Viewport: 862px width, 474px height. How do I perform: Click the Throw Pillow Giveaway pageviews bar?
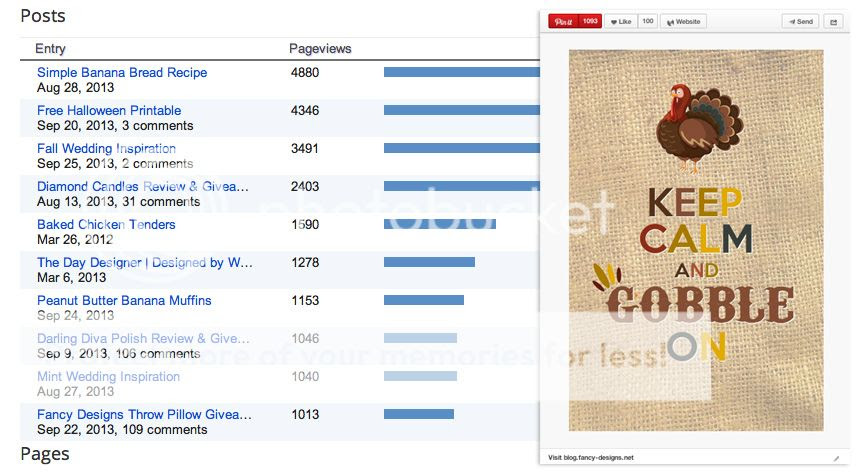click(419, 414)
